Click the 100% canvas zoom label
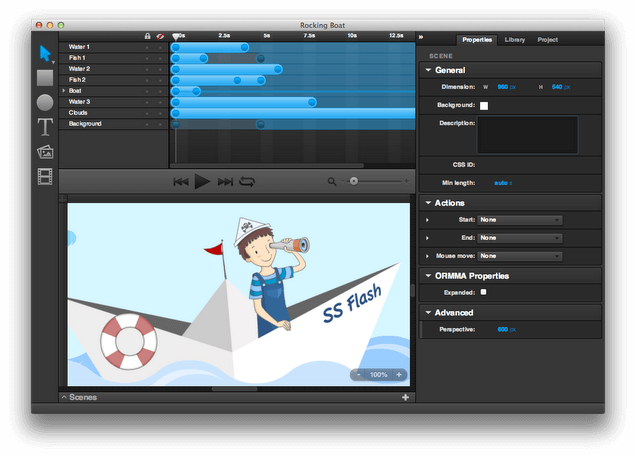This screenshot has width=636, height=457. click(378, 375)
